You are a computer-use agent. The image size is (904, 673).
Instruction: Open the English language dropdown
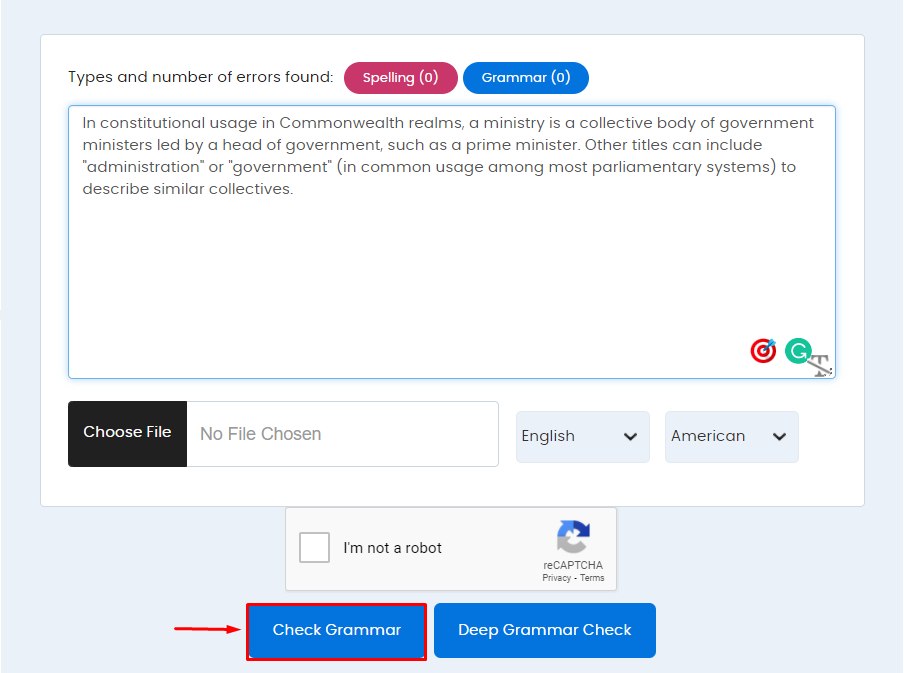(x=582, y=436)
